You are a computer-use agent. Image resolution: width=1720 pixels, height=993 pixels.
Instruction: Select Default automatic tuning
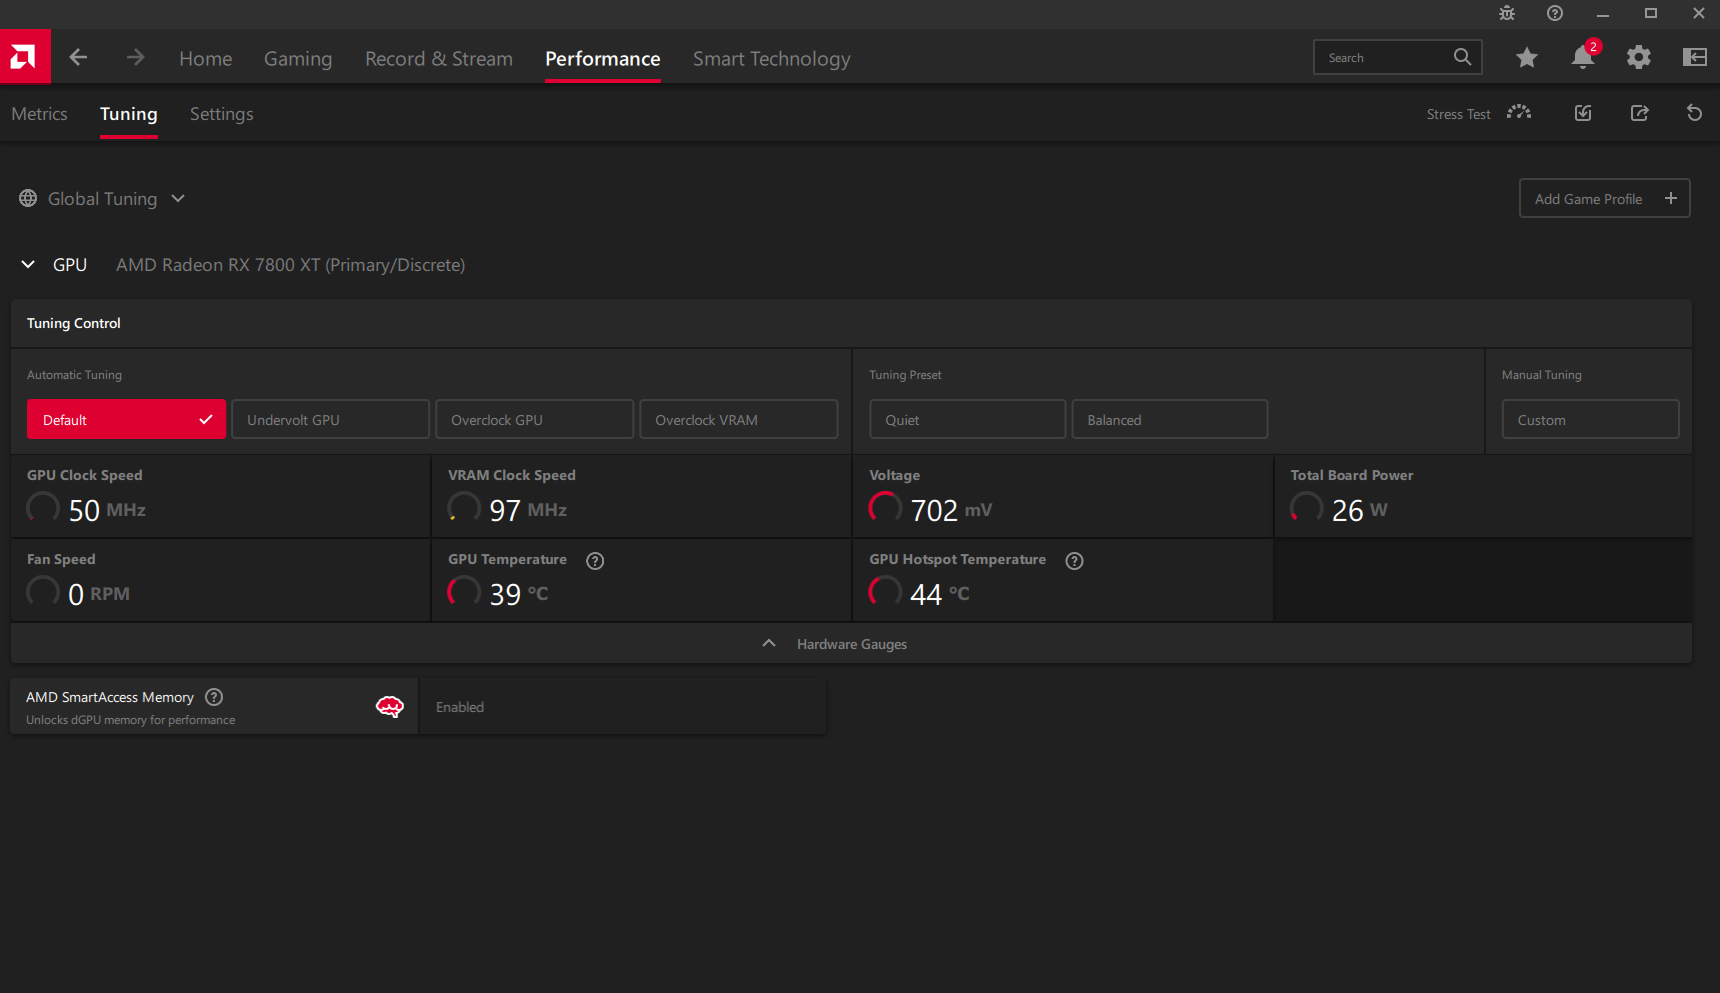coord(126,420)
